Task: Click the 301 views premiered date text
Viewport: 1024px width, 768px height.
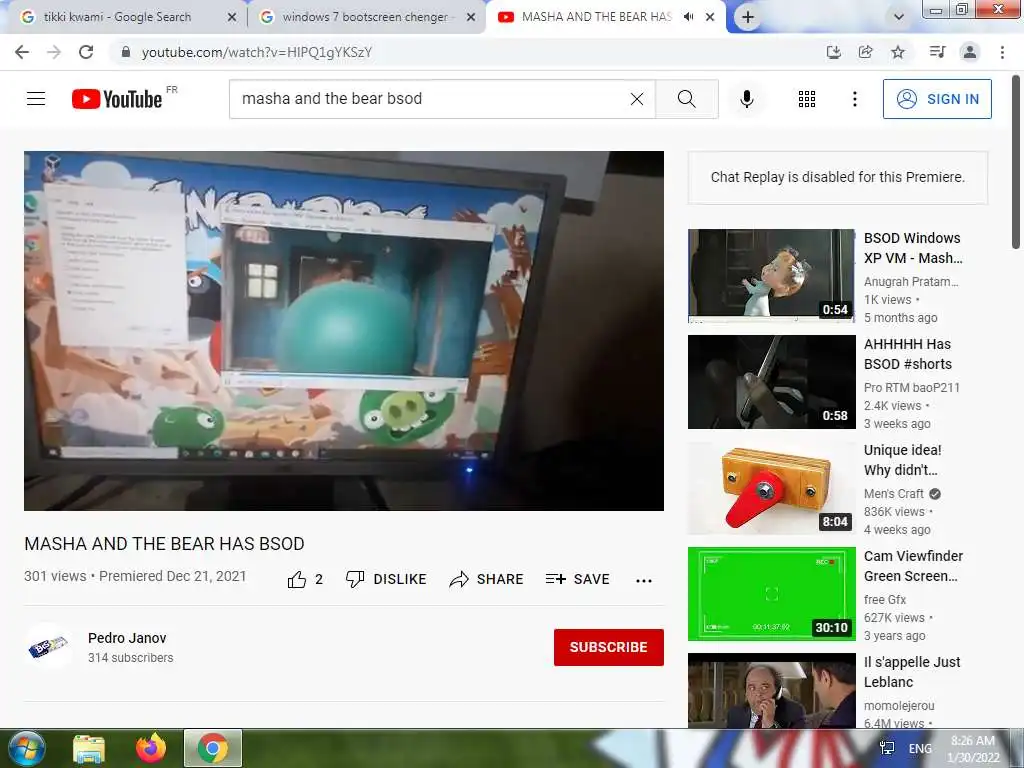Action: pyautogui.click(x=135, y=576)
